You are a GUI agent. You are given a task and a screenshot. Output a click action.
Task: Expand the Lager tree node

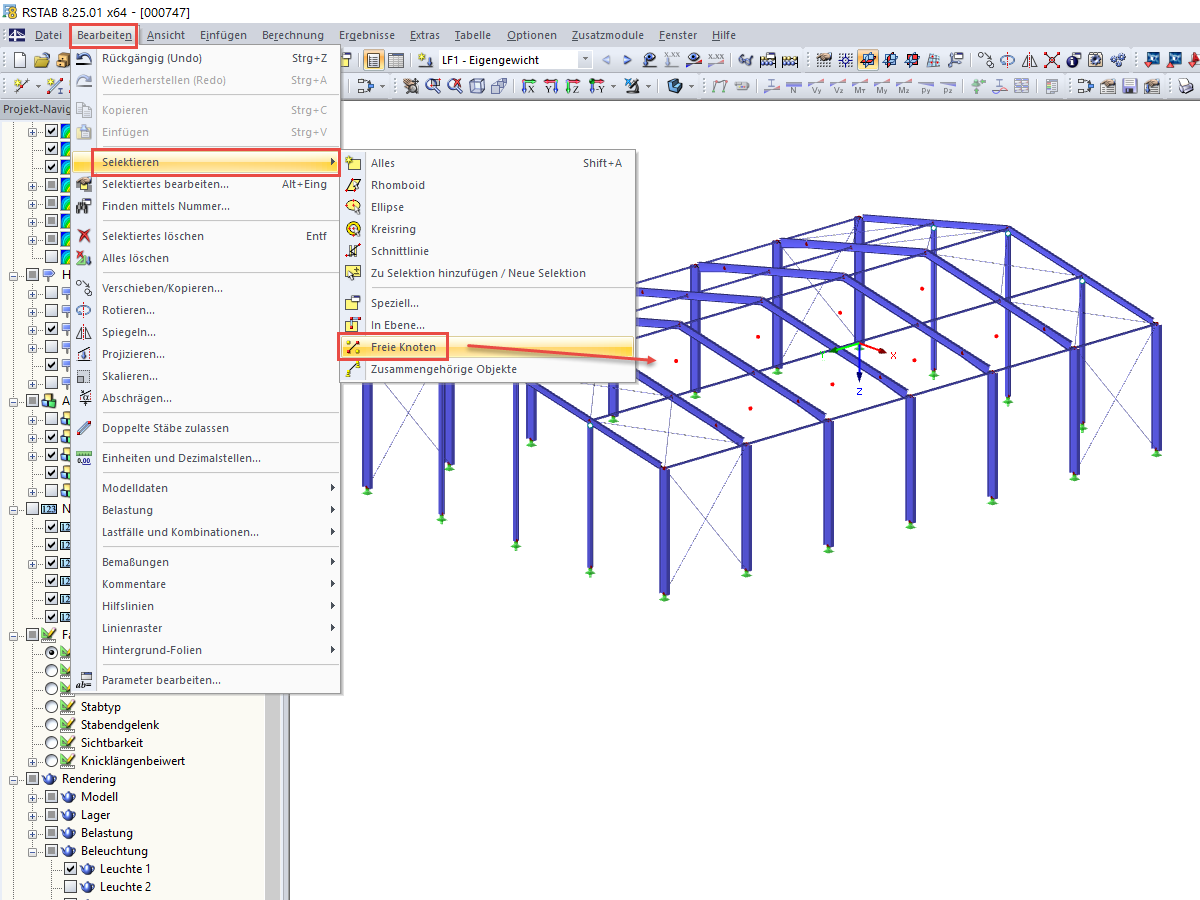(32, 815)
